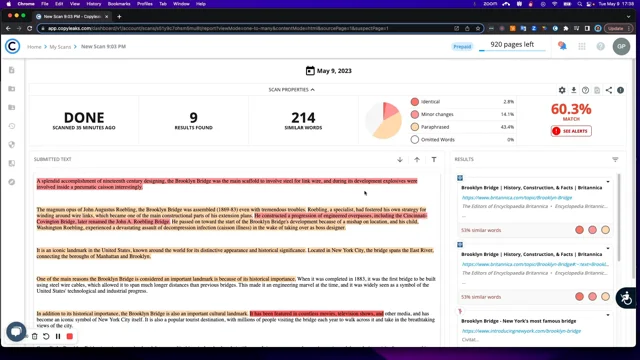Click the Prepaid badge
The height and width of the screenshot is (360, 640).
click(462, 47)
